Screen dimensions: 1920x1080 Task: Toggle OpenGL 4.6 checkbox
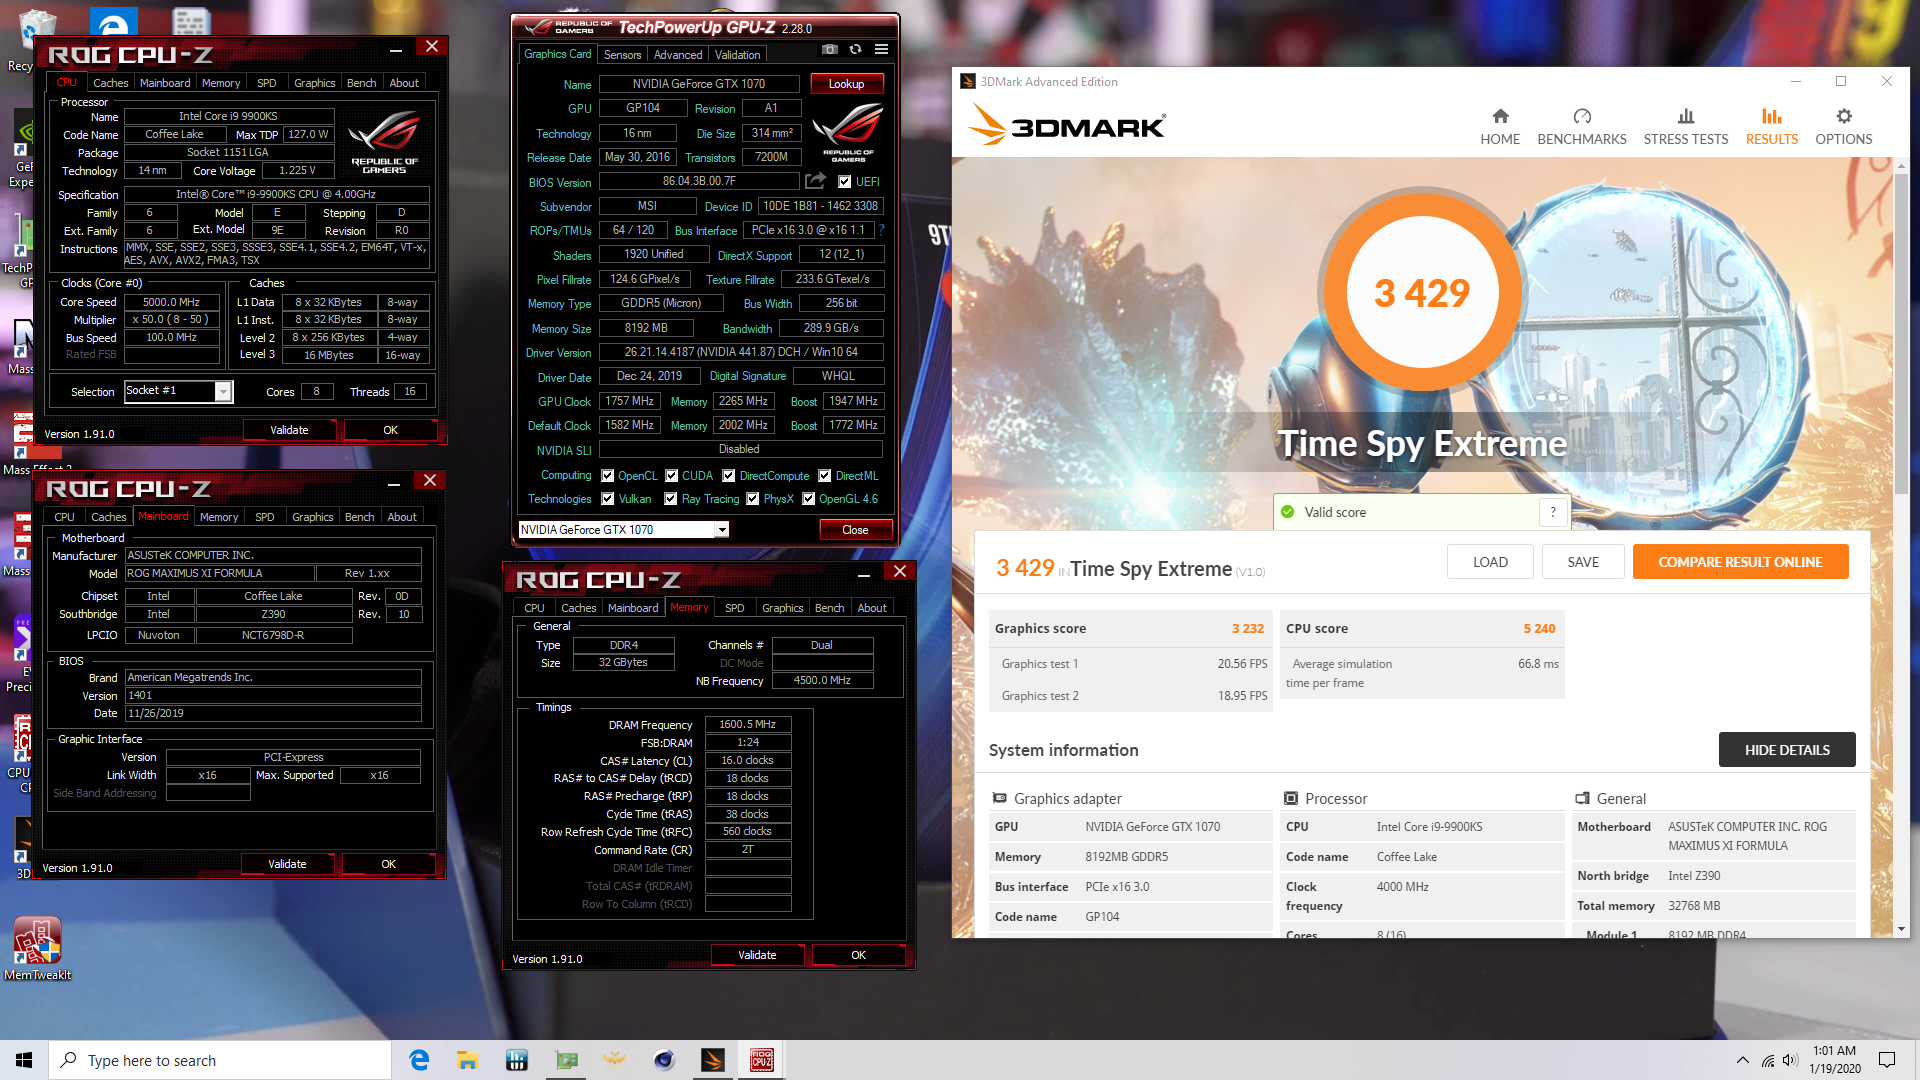pyautogui.click(x=809, y=499)
